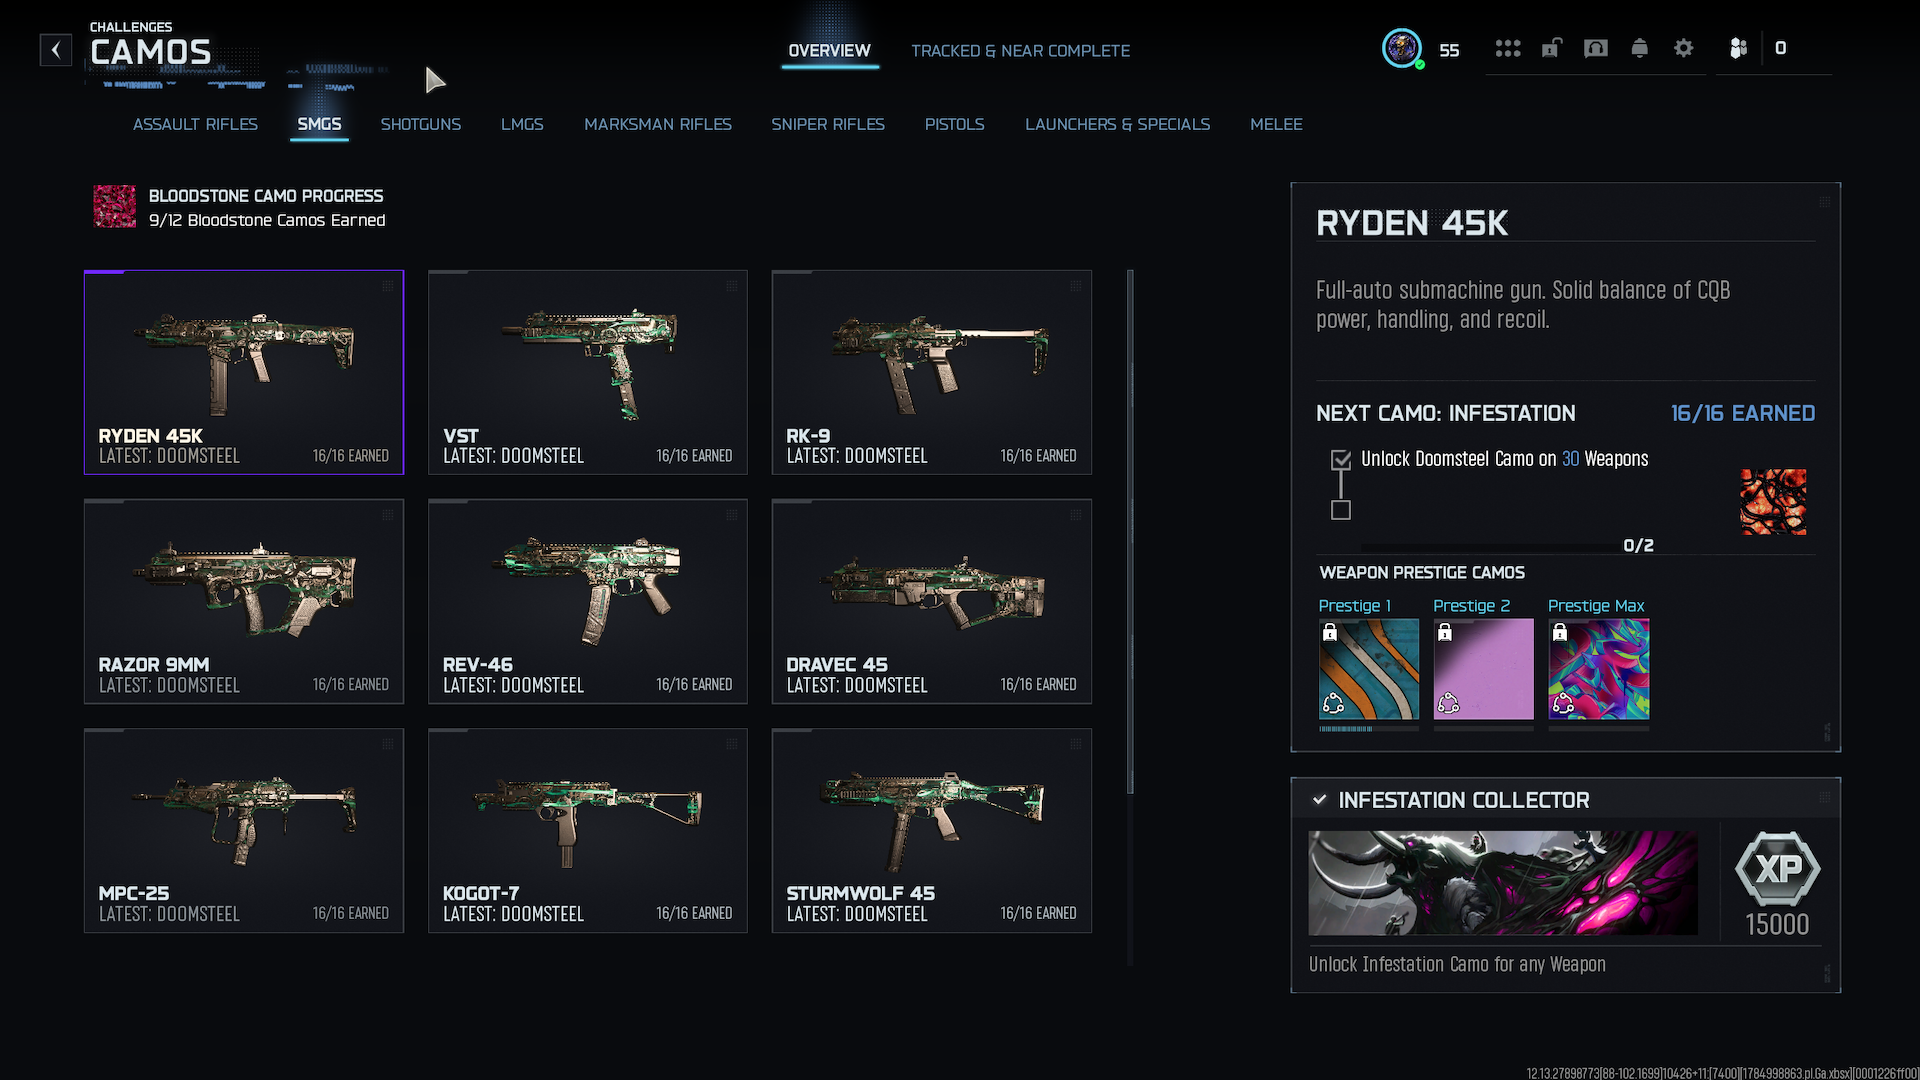Click the blue "16/16 Earned" details counter
This screenshot has width=1920, height=1080.
1743,413
